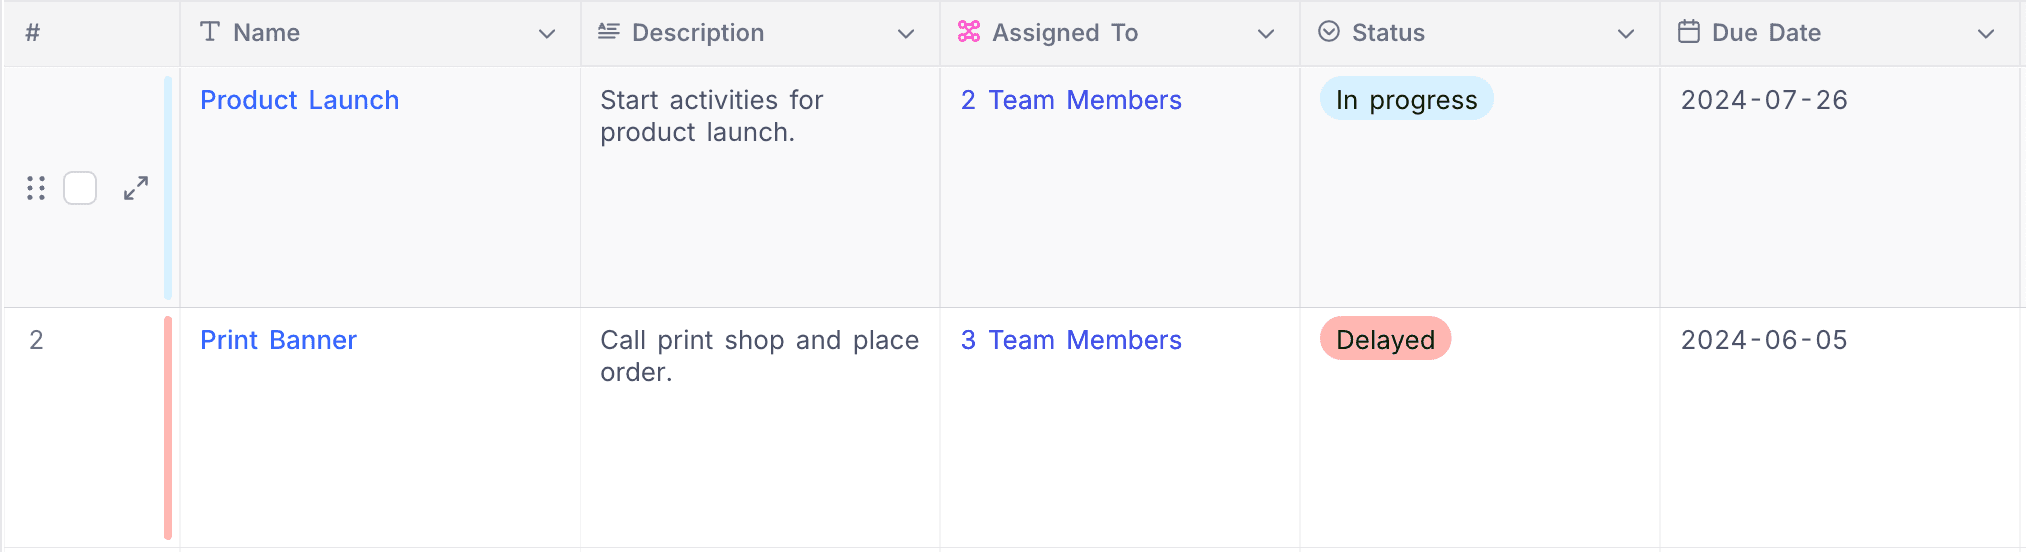Viewport: 2026px width, 552px height.
Task: Open the Assigned To column dropdown
Action: click(1266, 34)
